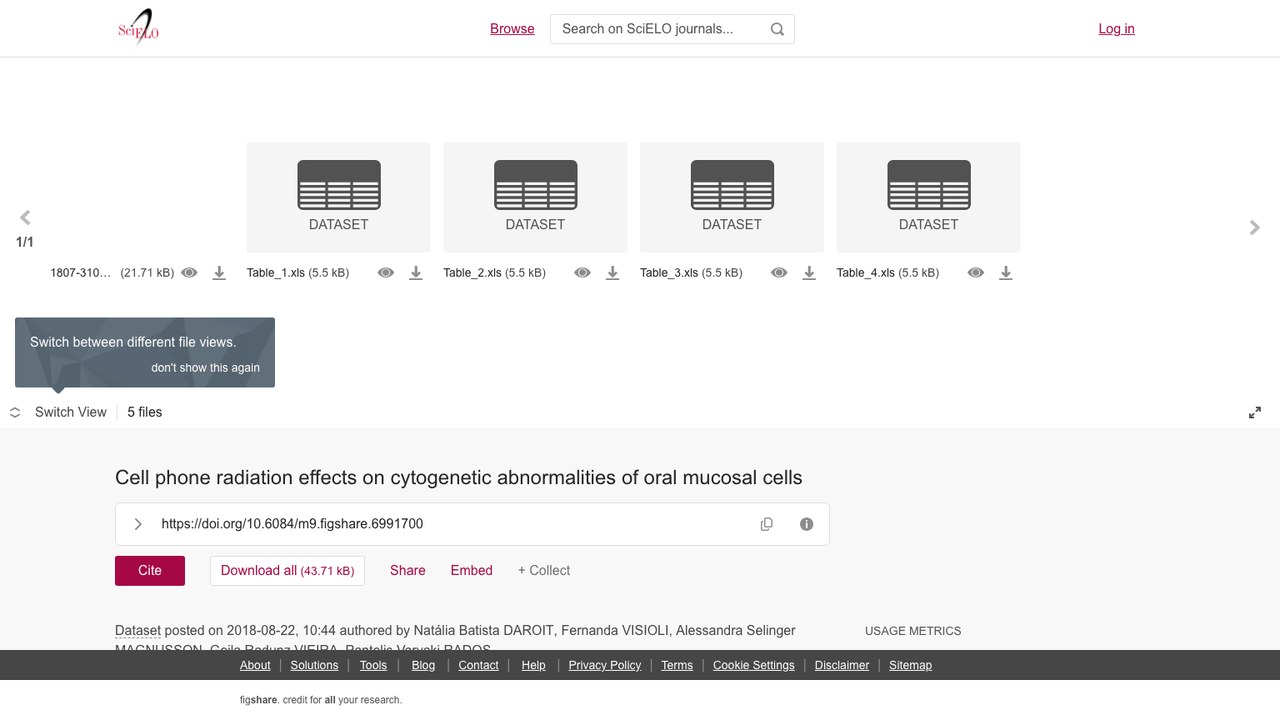This screenshot has width=1280, height=720.
Task: Open Cookie Settings in footer
Action: tap(754, 665)
